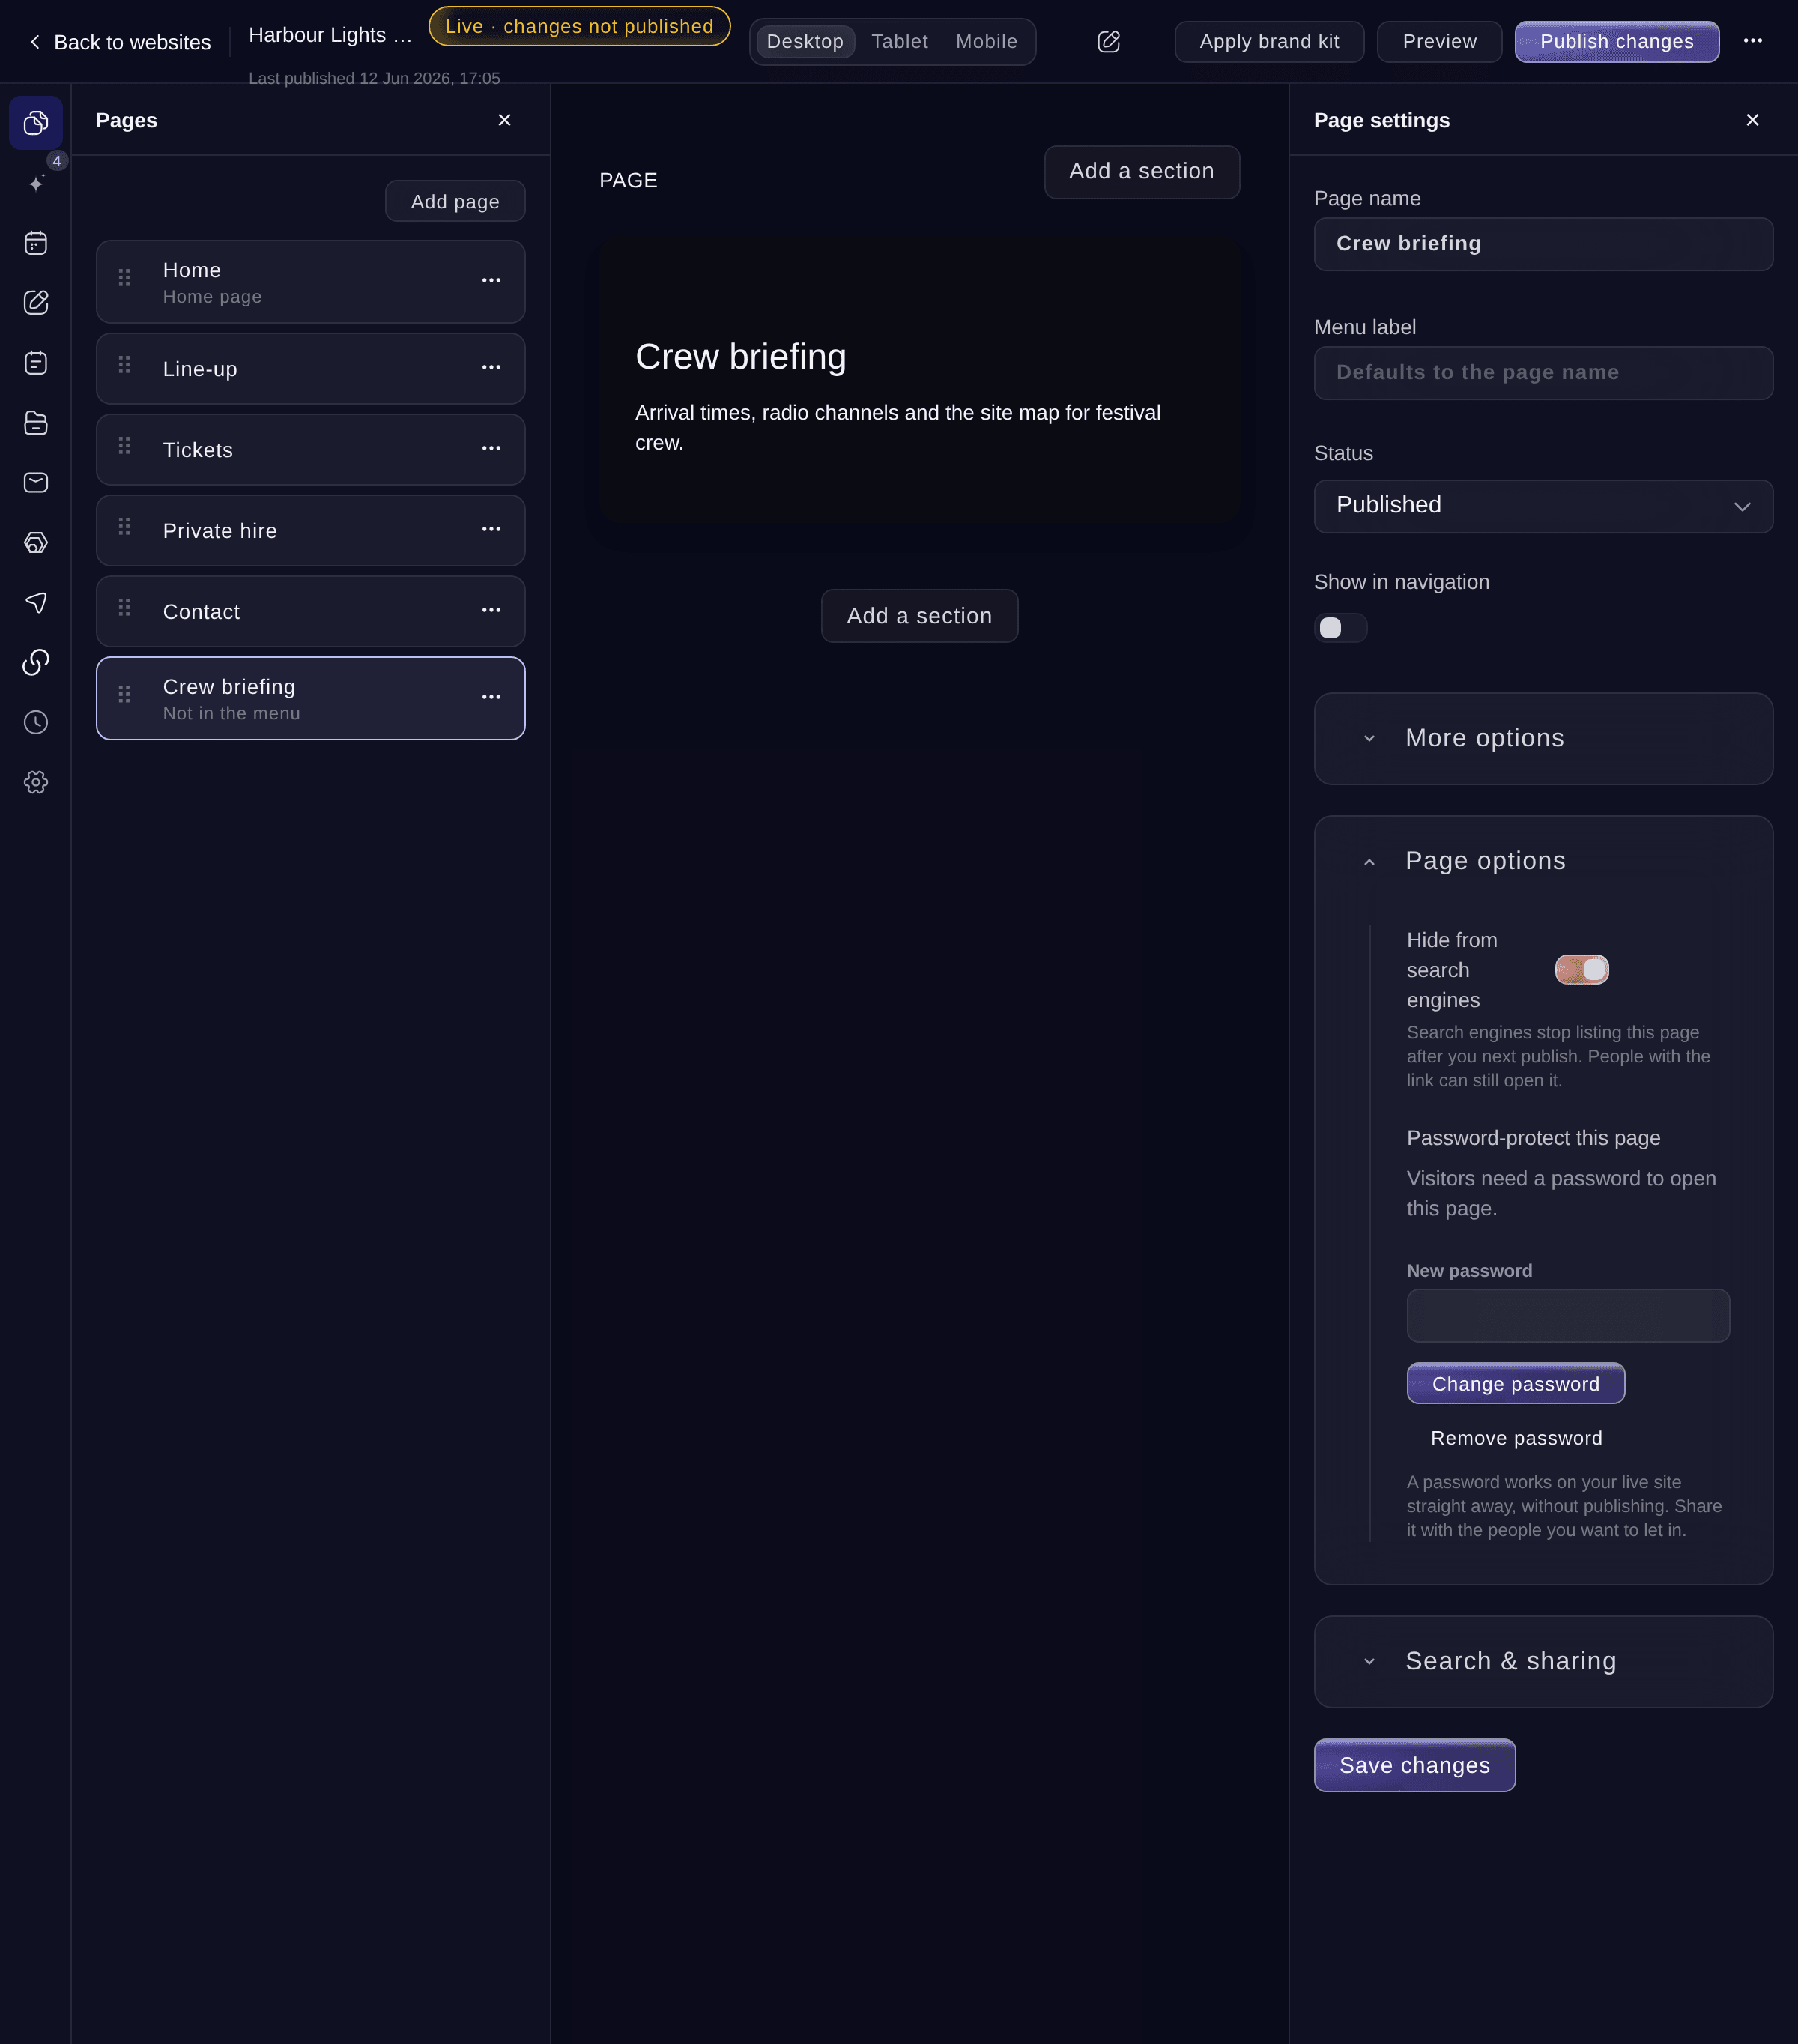Click the hexagon shapes sidebar icon
1798x2044 pixels.
36,543
